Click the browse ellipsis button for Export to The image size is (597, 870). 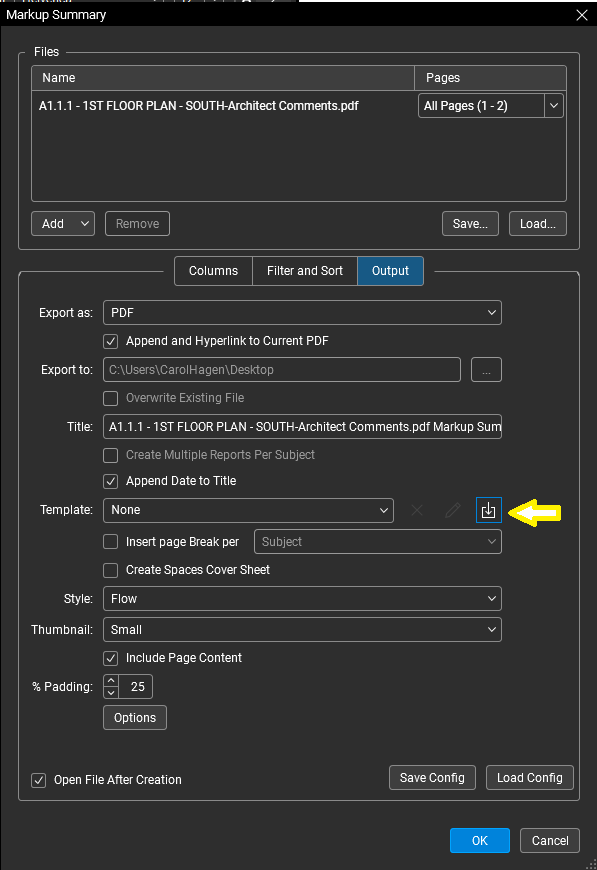pos(486,370)
